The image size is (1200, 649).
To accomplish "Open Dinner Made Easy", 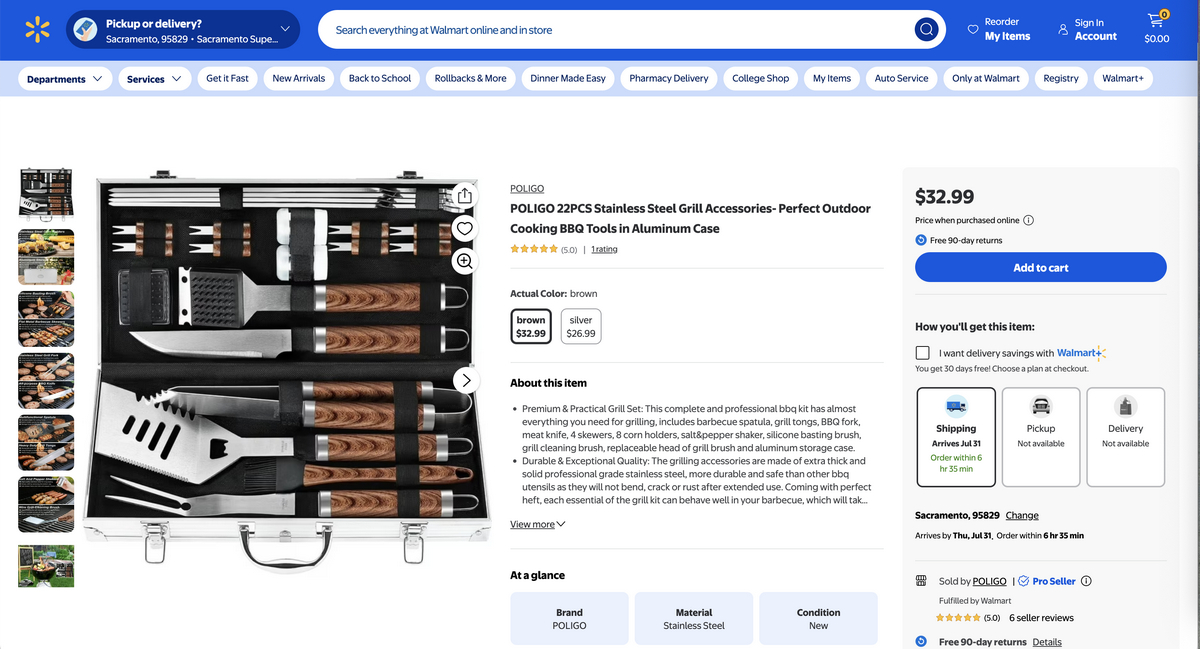I will click(x=568, y=78).
